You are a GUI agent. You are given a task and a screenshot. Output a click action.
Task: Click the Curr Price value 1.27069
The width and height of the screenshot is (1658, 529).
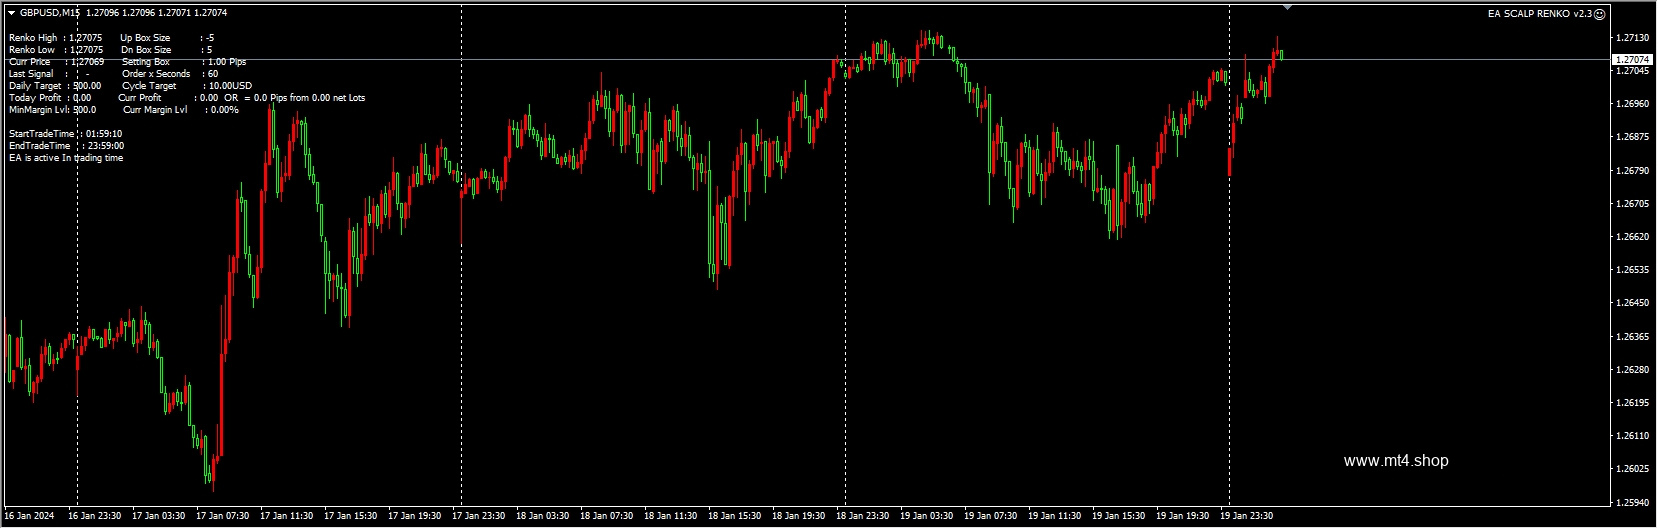point(87,62)
